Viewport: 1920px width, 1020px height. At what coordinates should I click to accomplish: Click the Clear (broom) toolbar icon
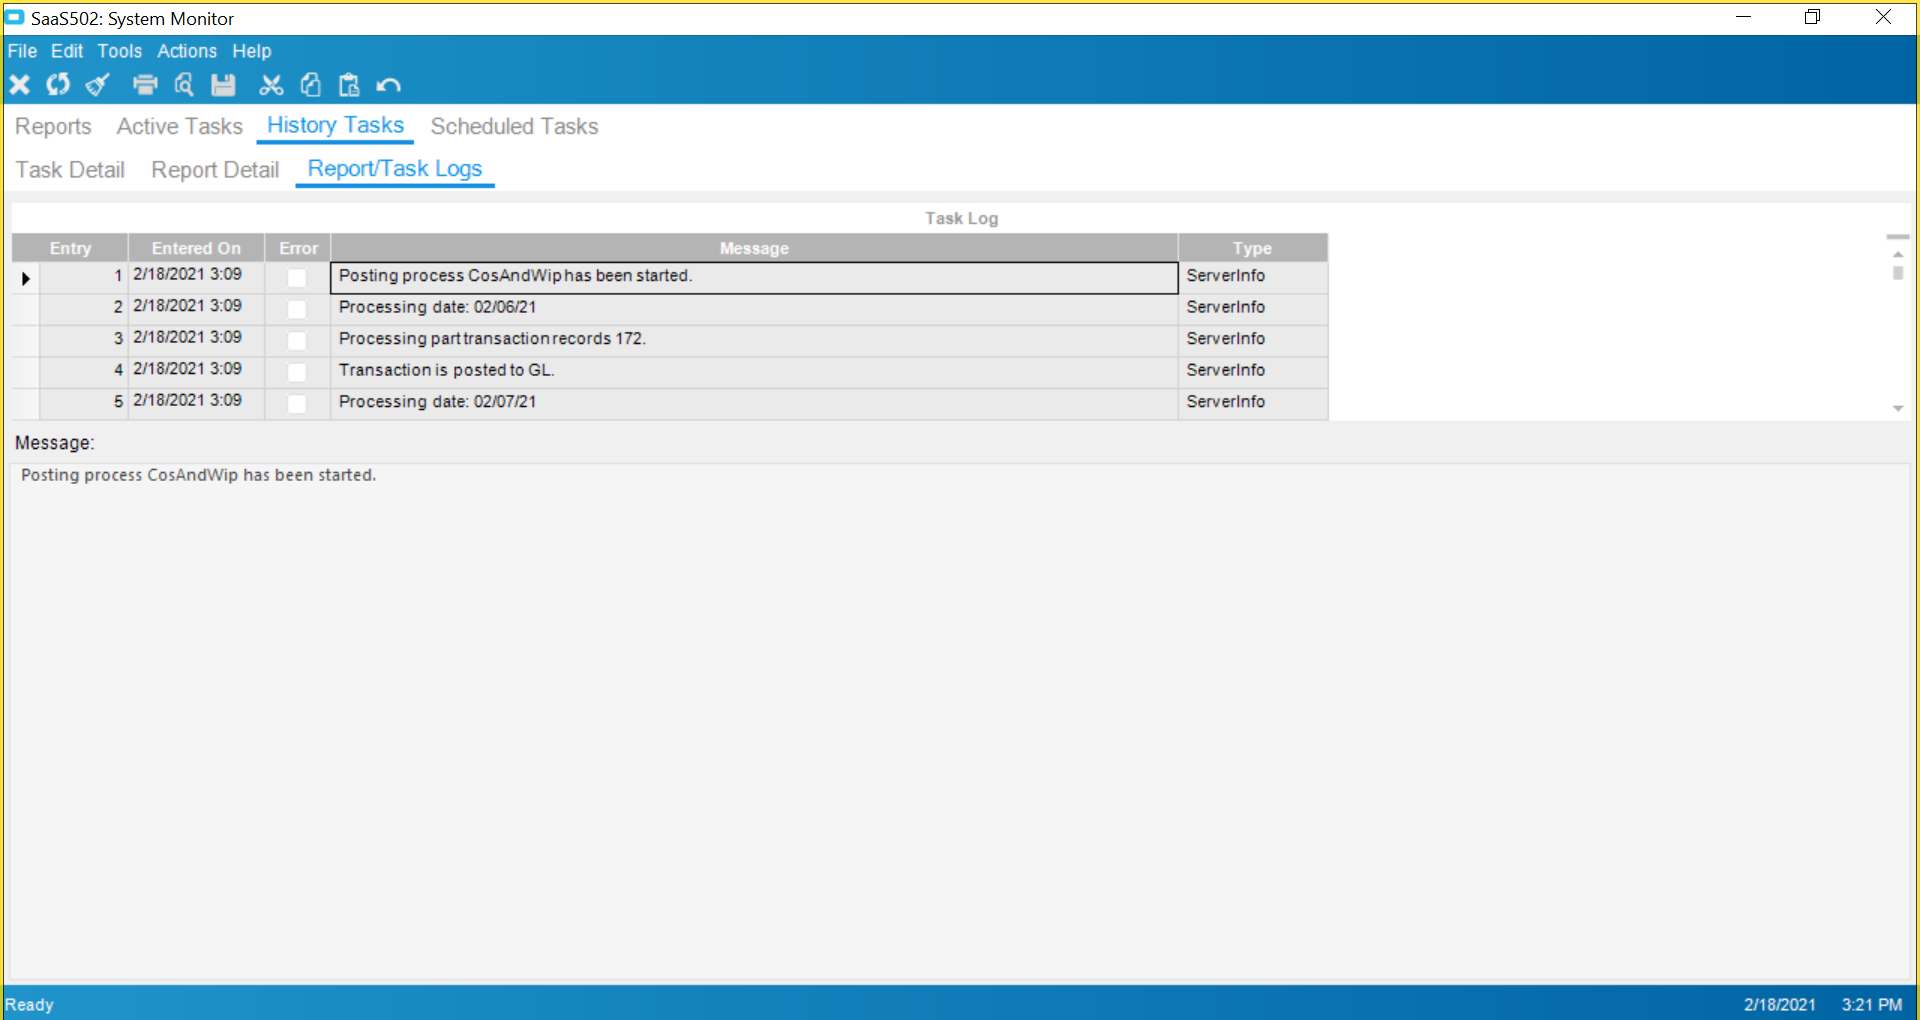[97, 85]
